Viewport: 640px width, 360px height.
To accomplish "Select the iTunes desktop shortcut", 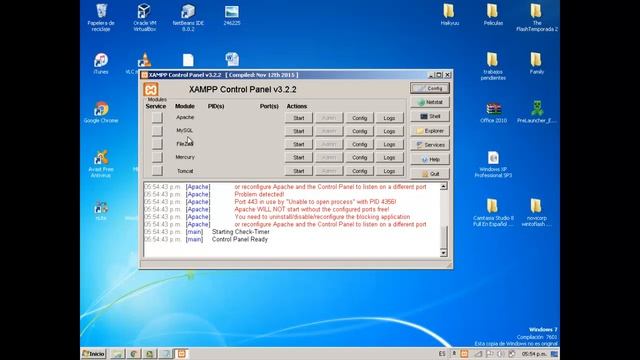I will (x=101, y=63).
